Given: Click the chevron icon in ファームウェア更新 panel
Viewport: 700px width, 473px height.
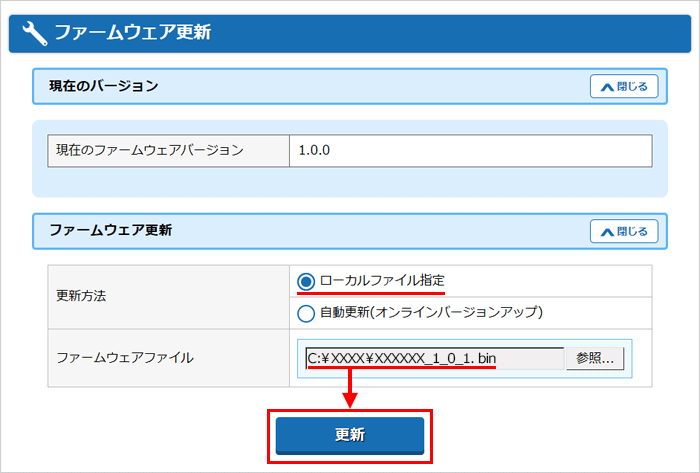Looking at the screenshot, I should point(606,232).
